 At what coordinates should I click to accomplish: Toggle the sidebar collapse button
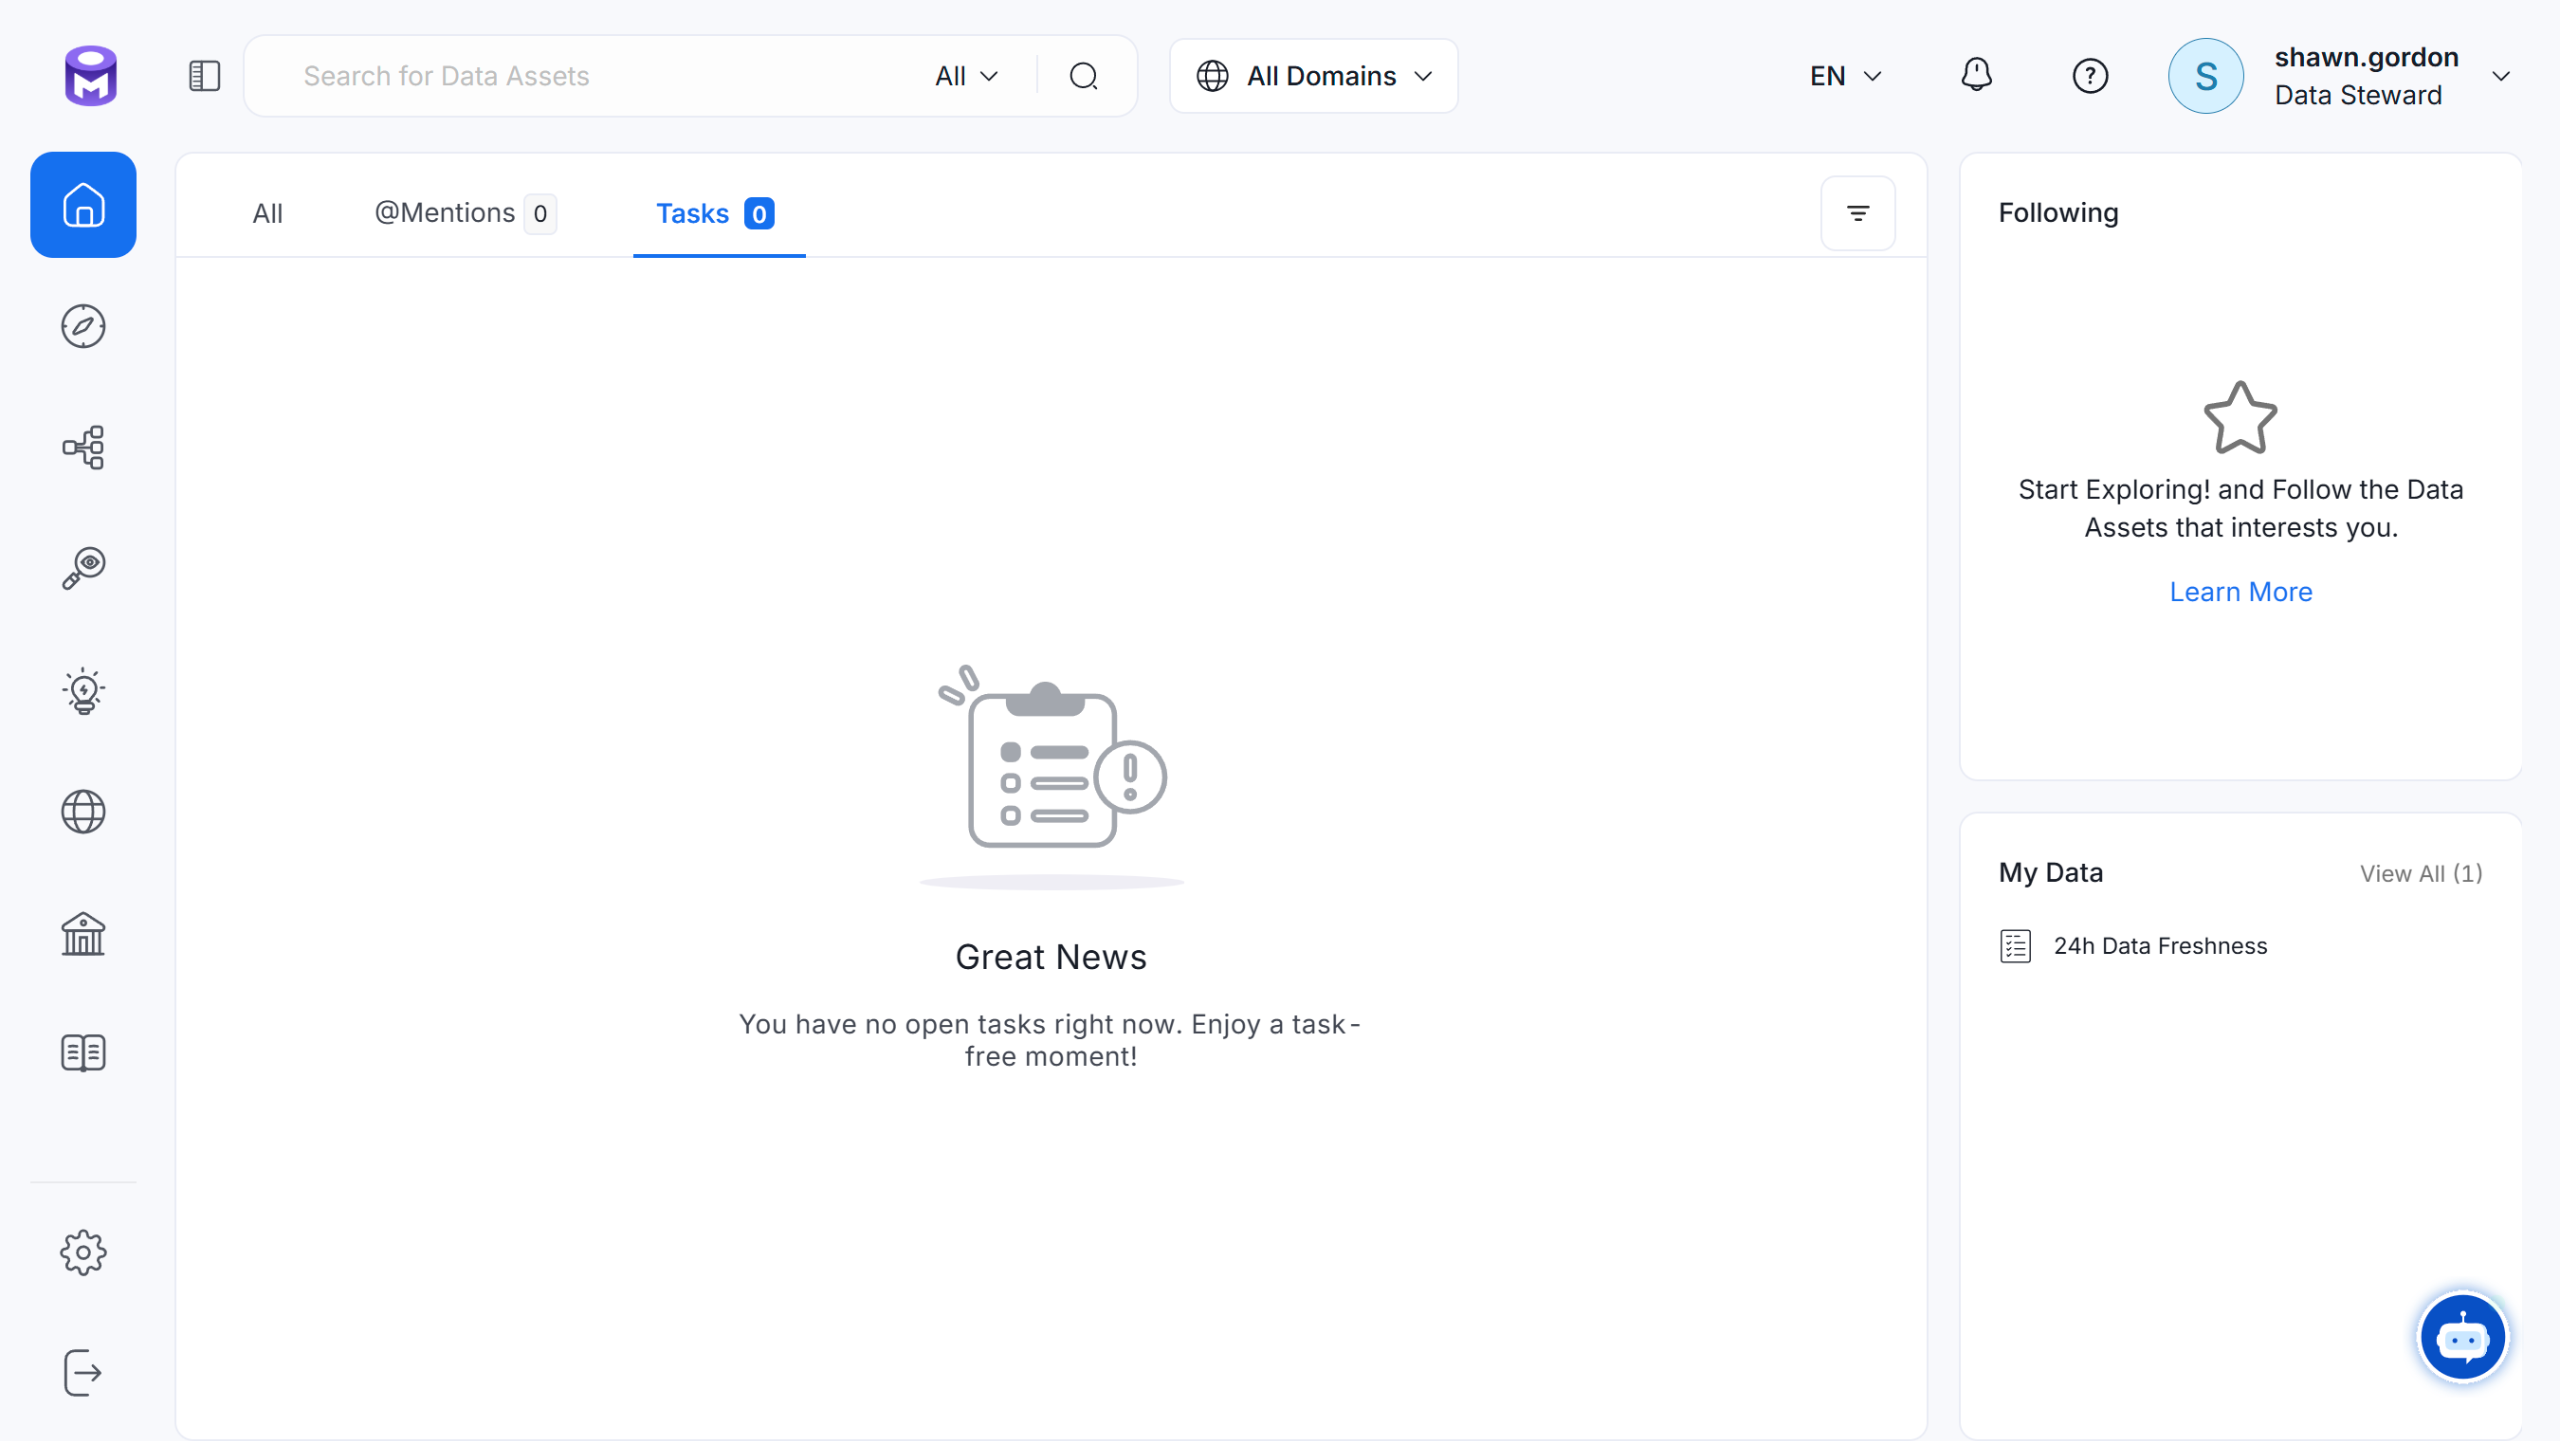[204, 76]
